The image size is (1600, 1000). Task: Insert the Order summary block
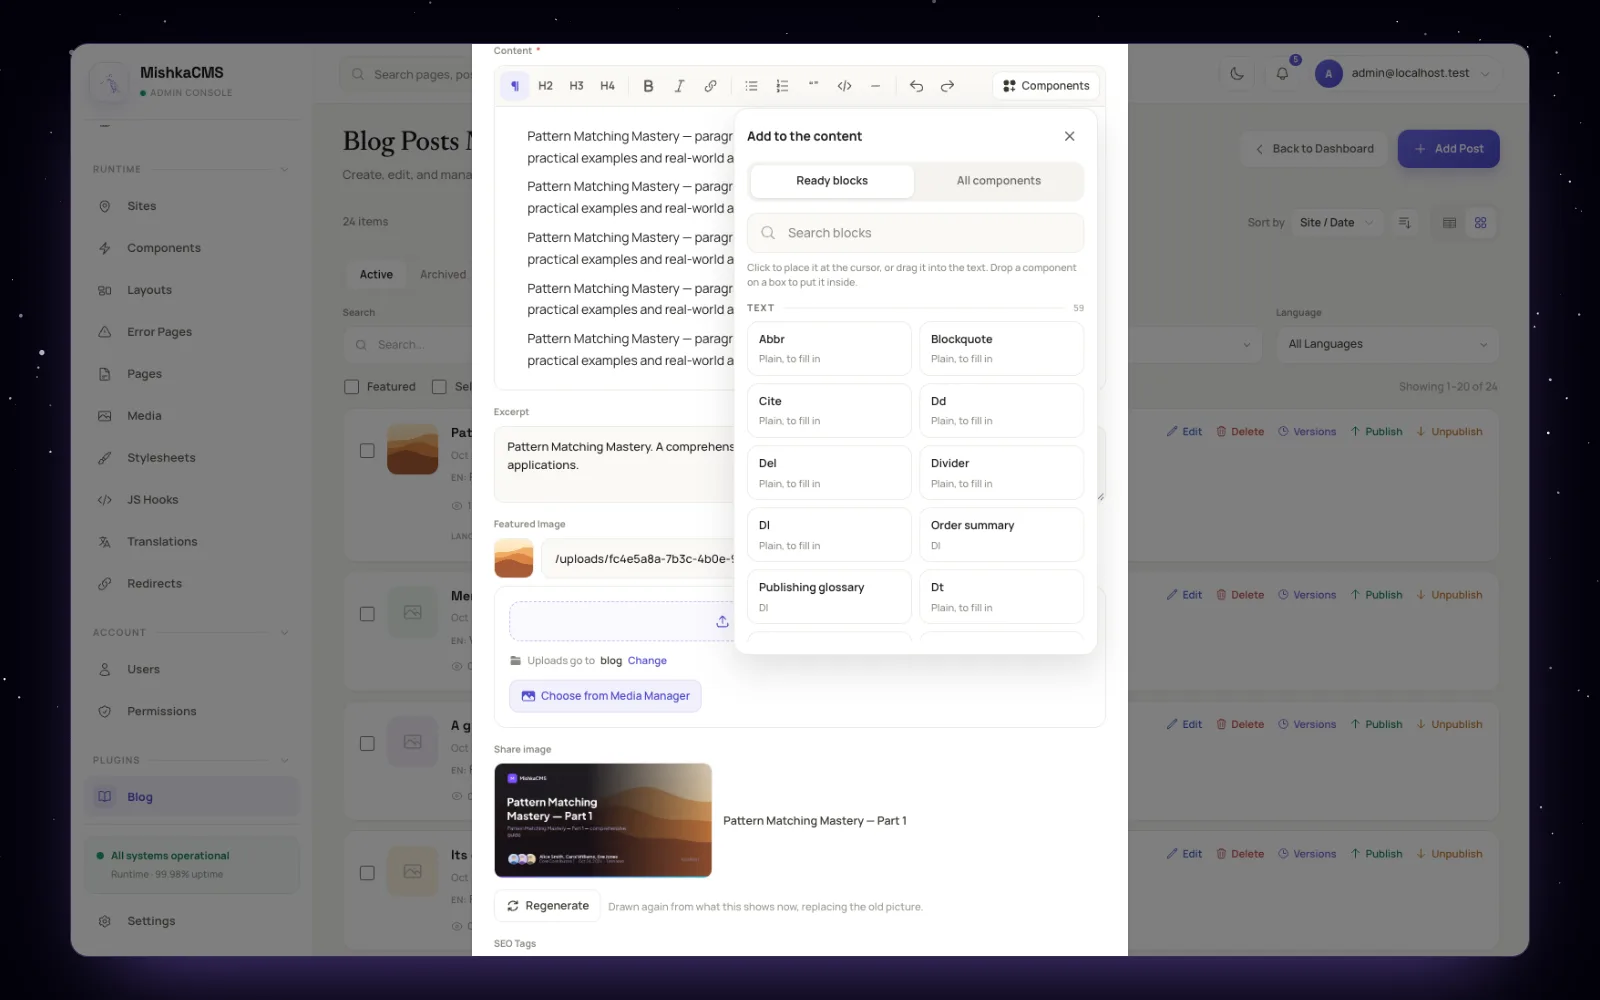[1001, 535]
